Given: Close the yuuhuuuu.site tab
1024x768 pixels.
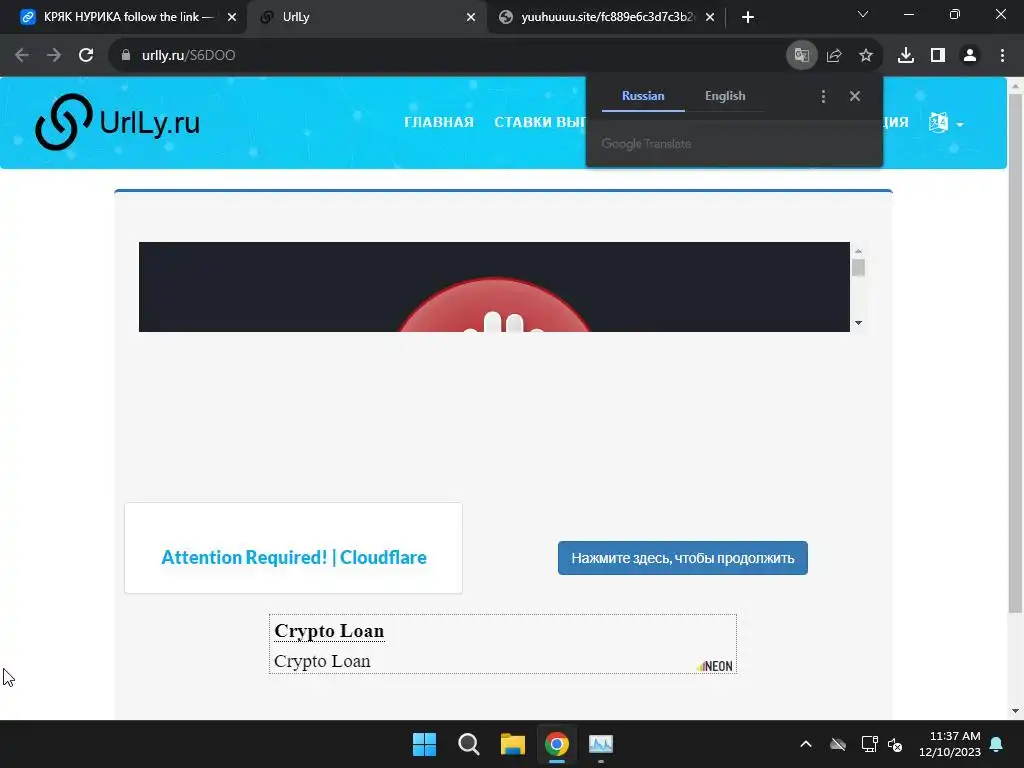Looking at the screenshot, I should pos(710,18).
